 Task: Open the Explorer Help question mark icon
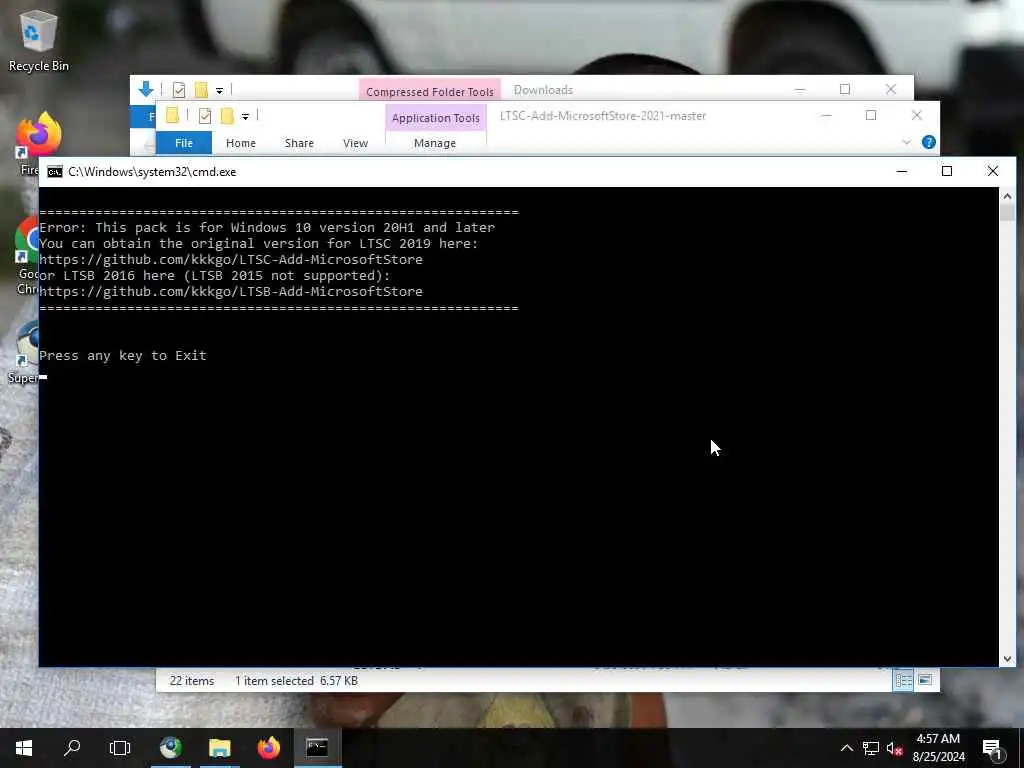(x=928, y=142)
